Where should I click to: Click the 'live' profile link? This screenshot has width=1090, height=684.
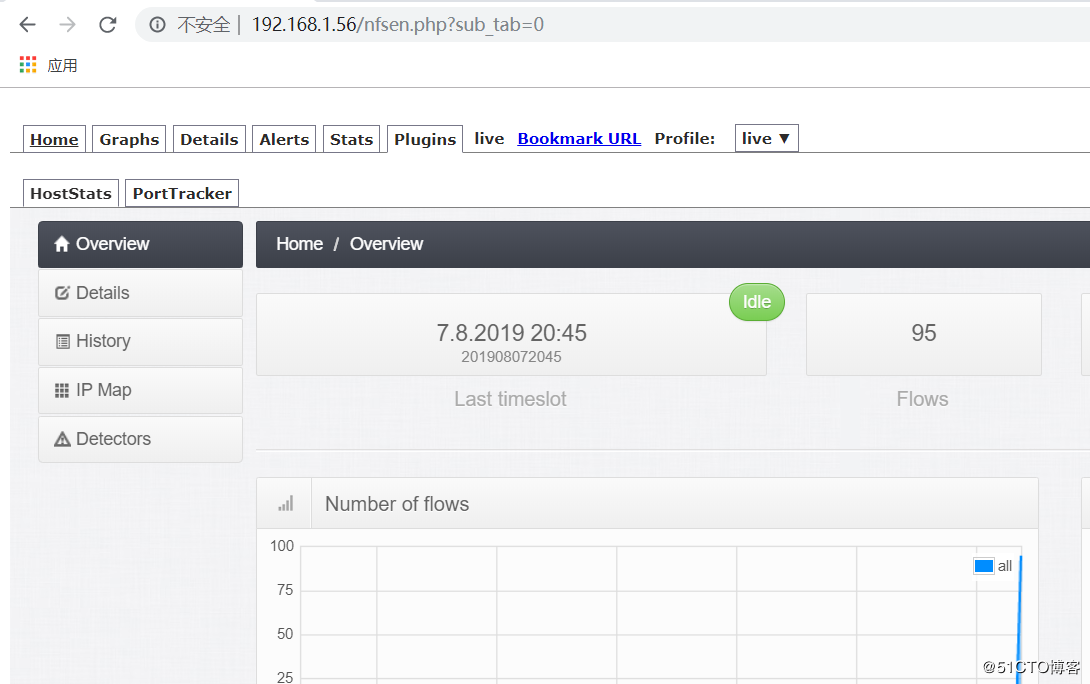[x=488, y=139]
